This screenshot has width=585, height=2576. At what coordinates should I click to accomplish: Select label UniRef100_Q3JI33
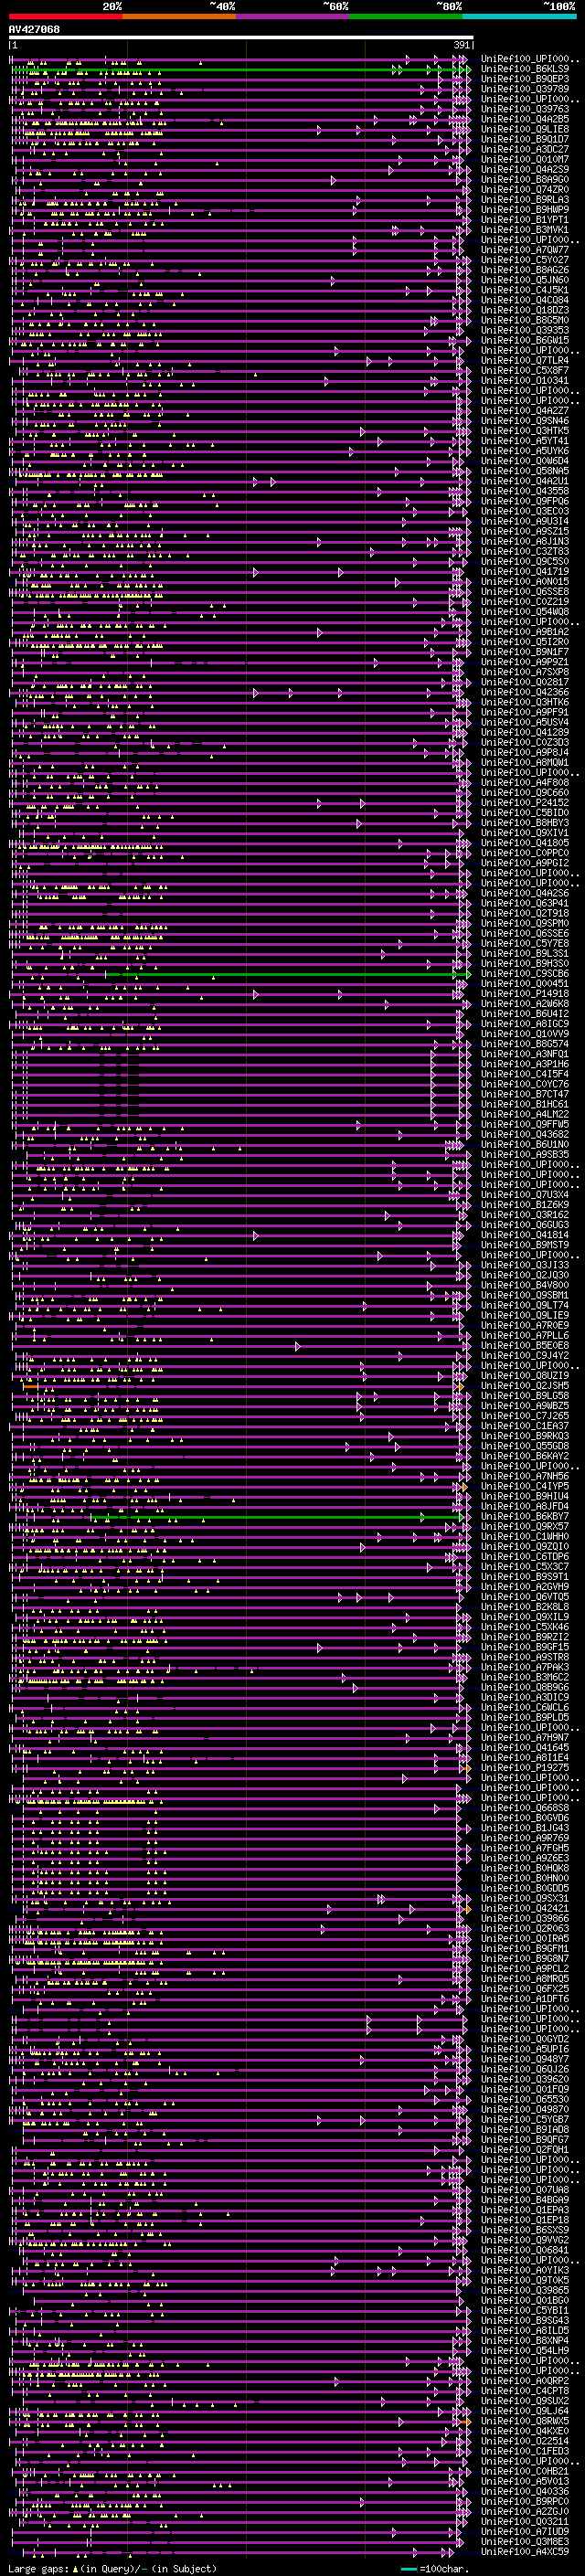coord(525,1265)
